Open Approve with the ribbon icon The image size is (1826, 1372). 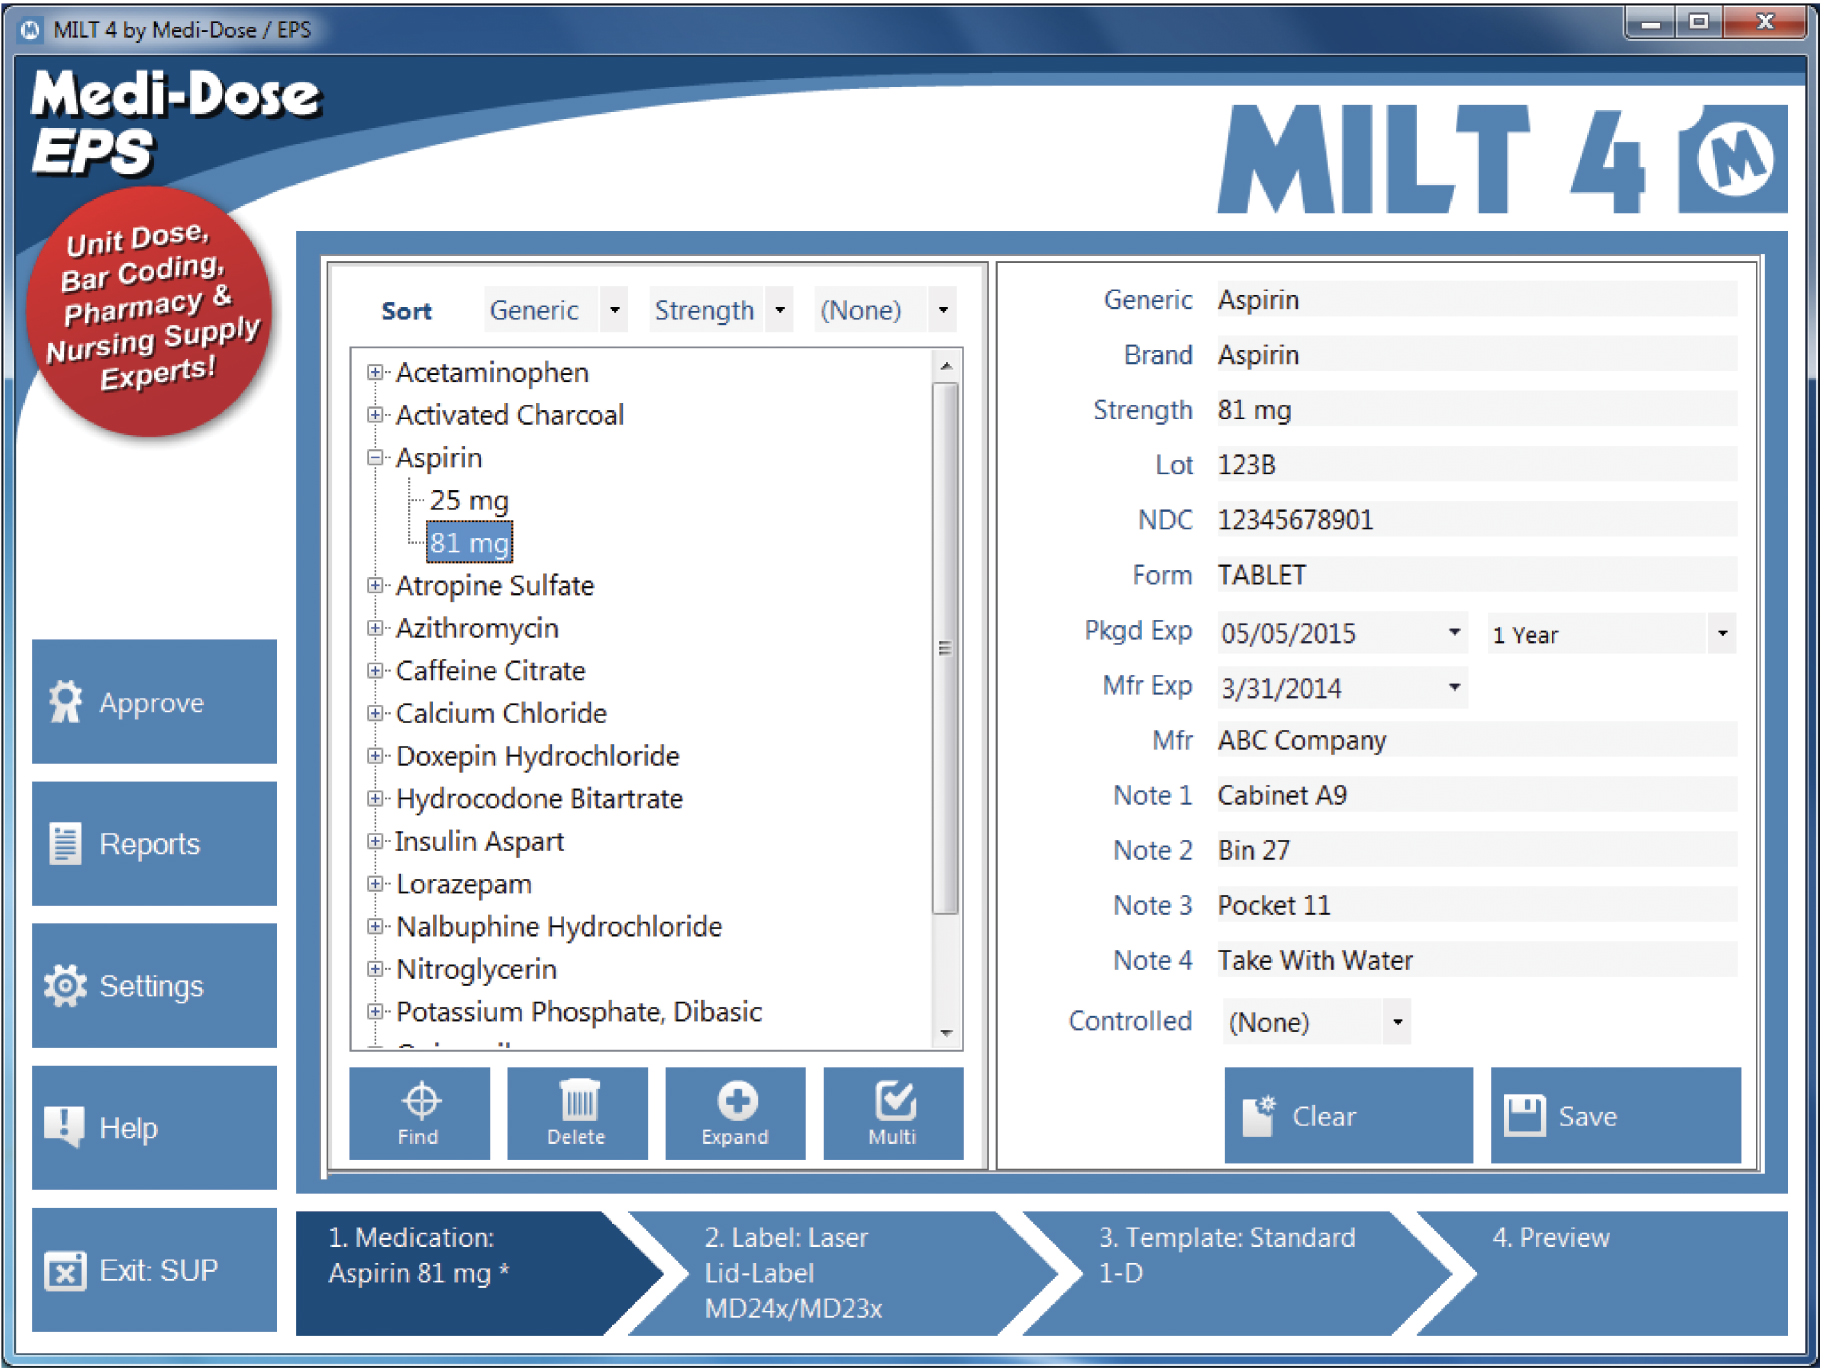(x=154, y=702)
